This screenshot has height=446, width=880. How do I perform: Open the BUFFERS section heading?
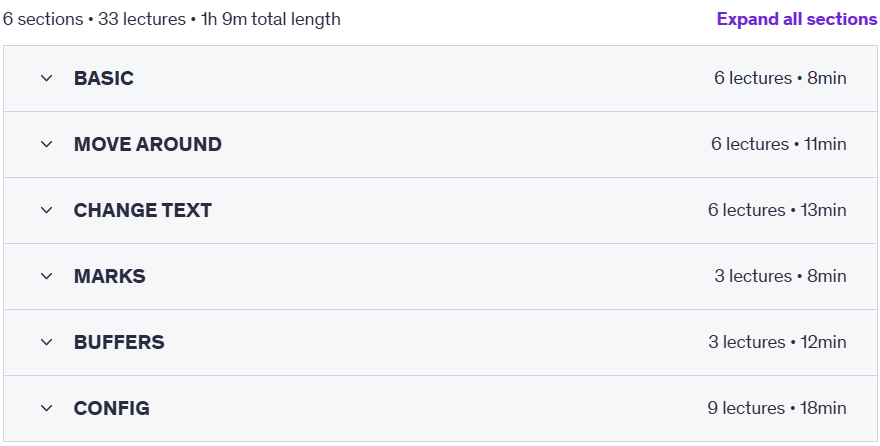119,342
